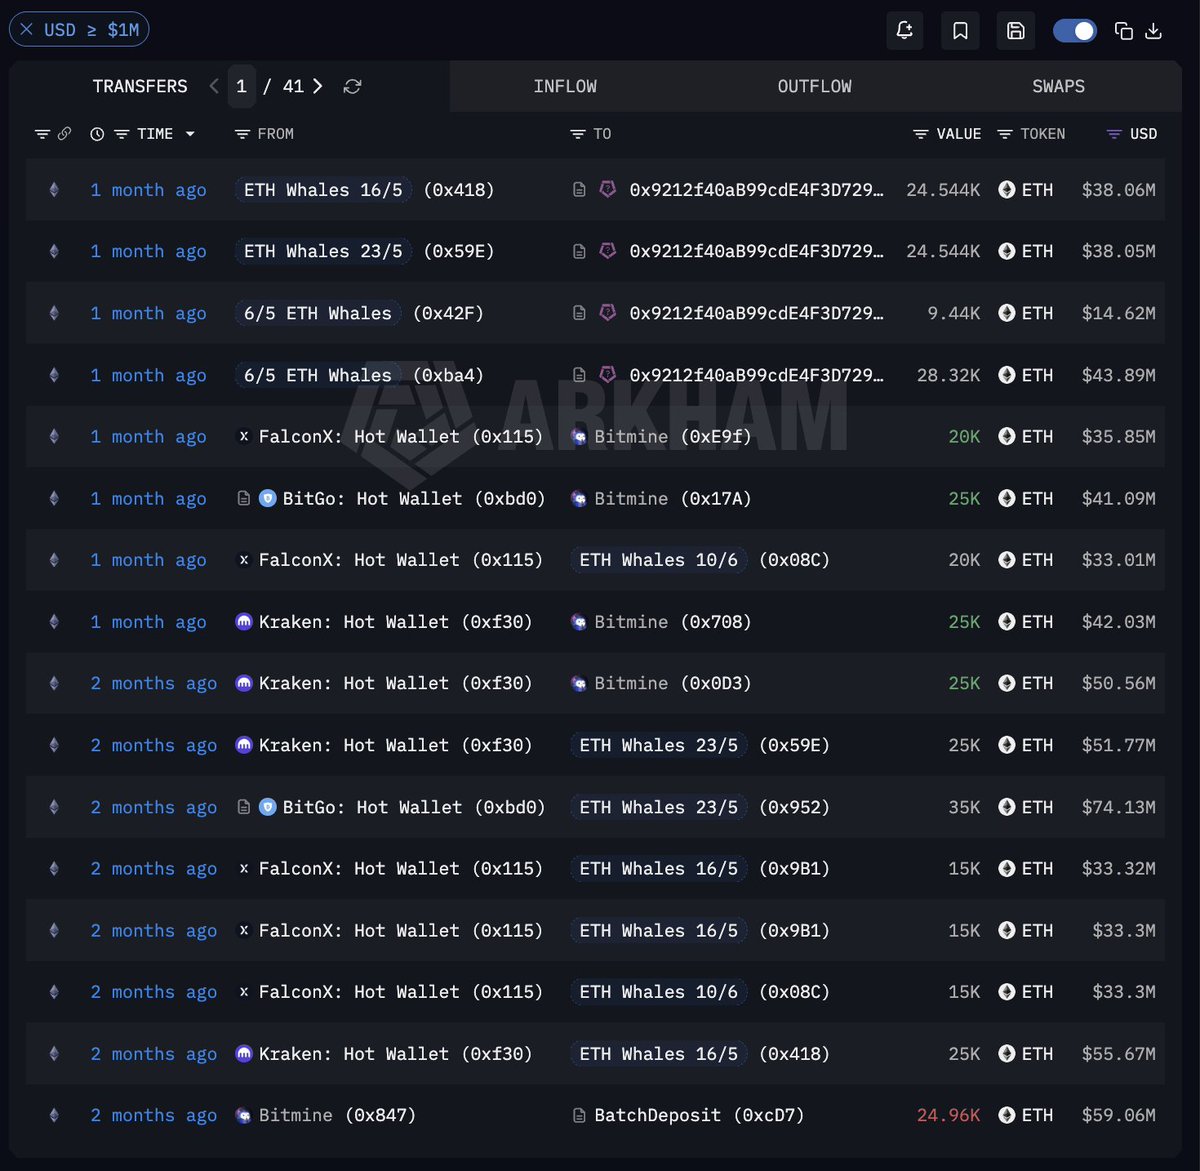Click the save floppy disk icon
Screen dimensions: 1200x1171
pos(1015,31)
